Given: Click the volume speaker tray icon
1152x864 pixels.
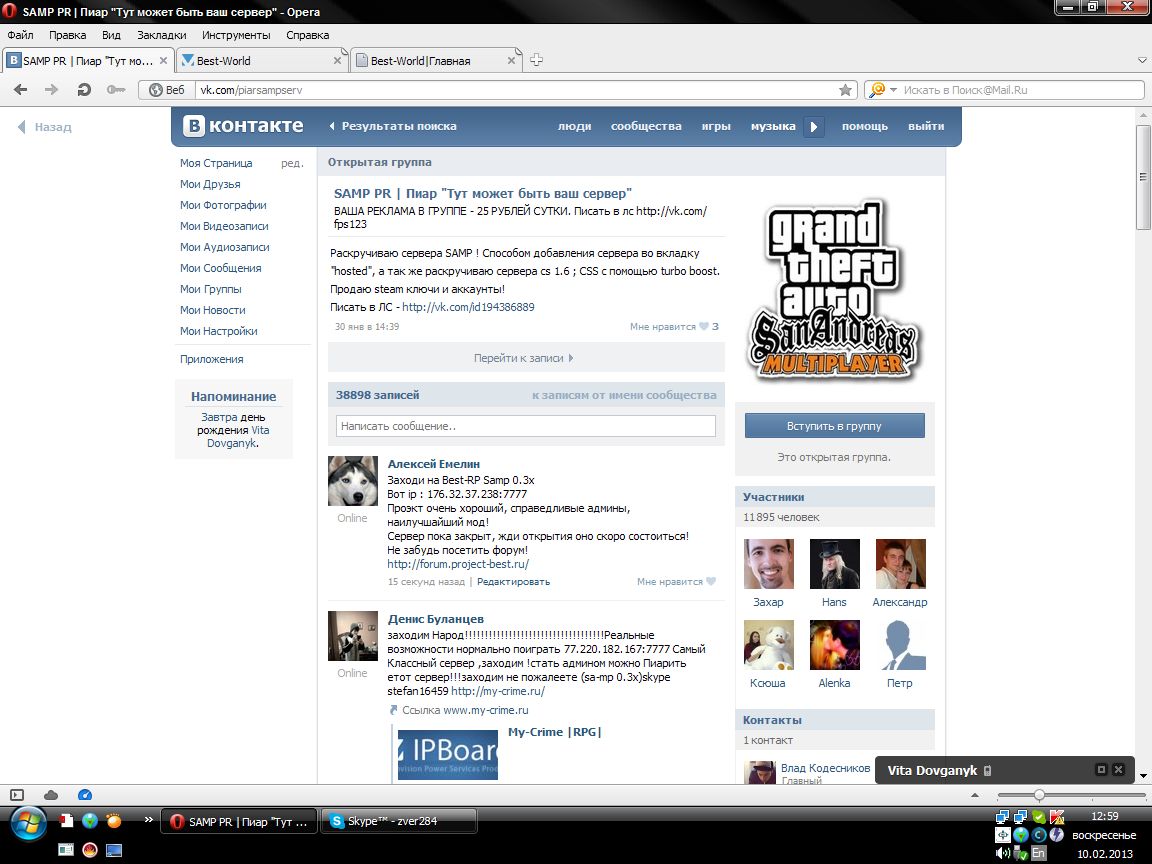Looking at the screenshot, I should pyautogui.click(x=1002, y=853).
